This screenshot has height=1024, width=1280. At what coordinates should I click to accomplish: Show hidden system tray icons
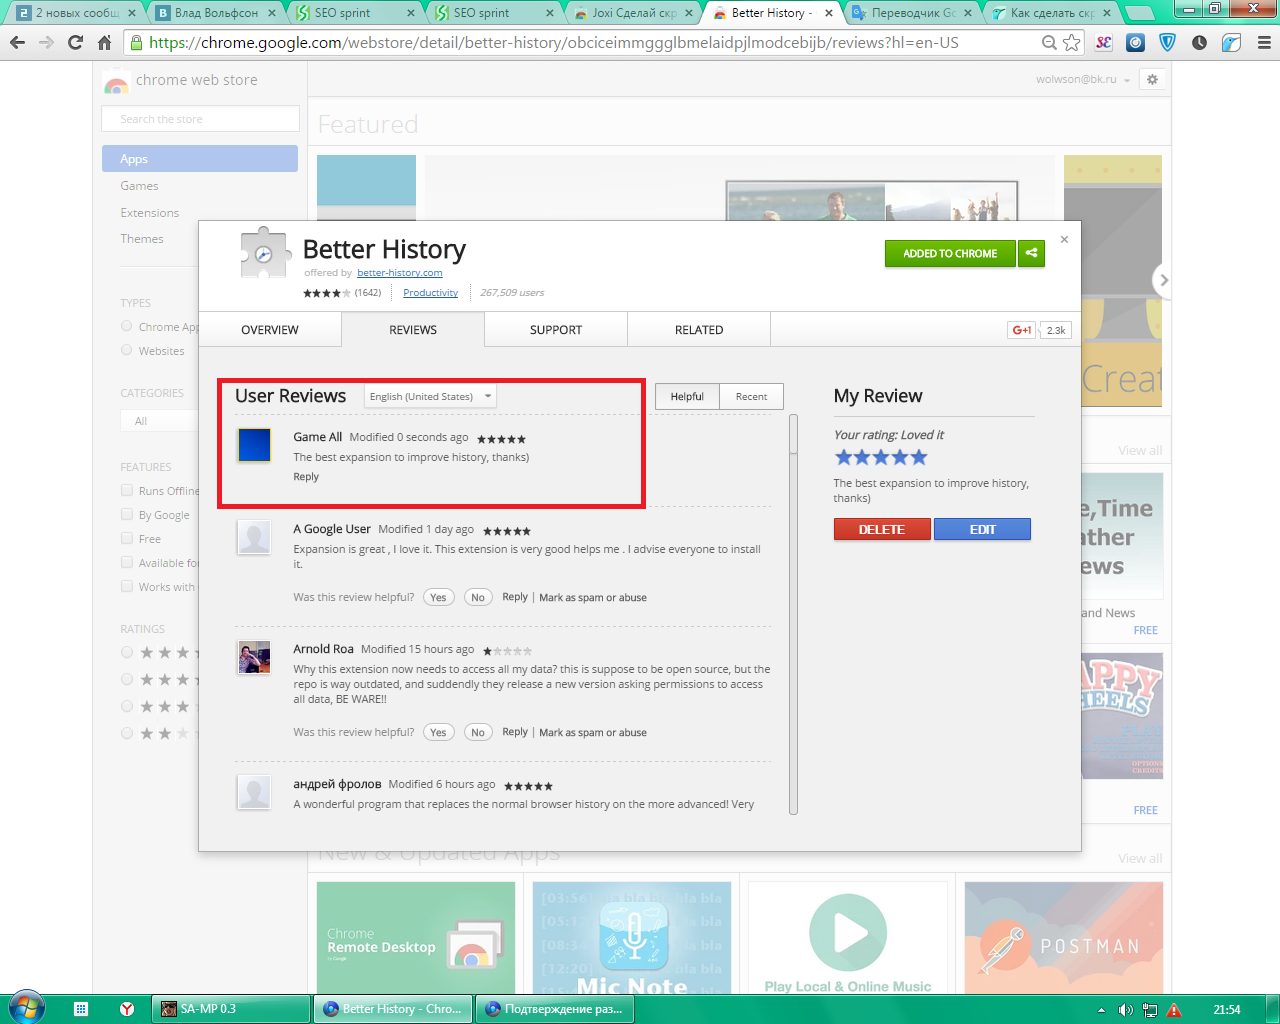coord(1101,1010)
